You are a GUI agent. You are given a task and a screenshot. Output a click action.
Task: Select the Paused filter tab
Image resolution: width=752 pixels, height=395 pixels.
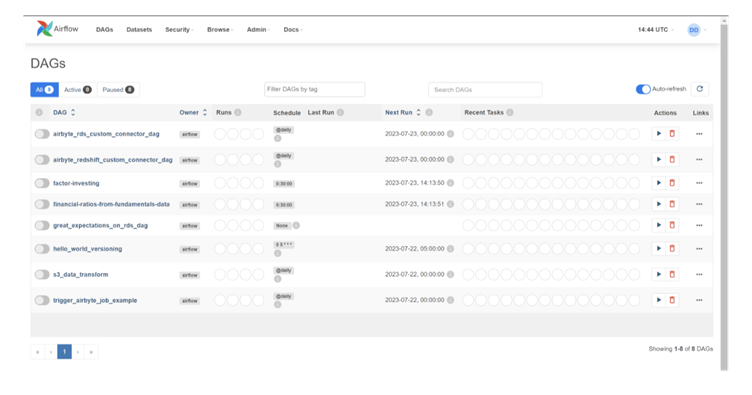118,90
